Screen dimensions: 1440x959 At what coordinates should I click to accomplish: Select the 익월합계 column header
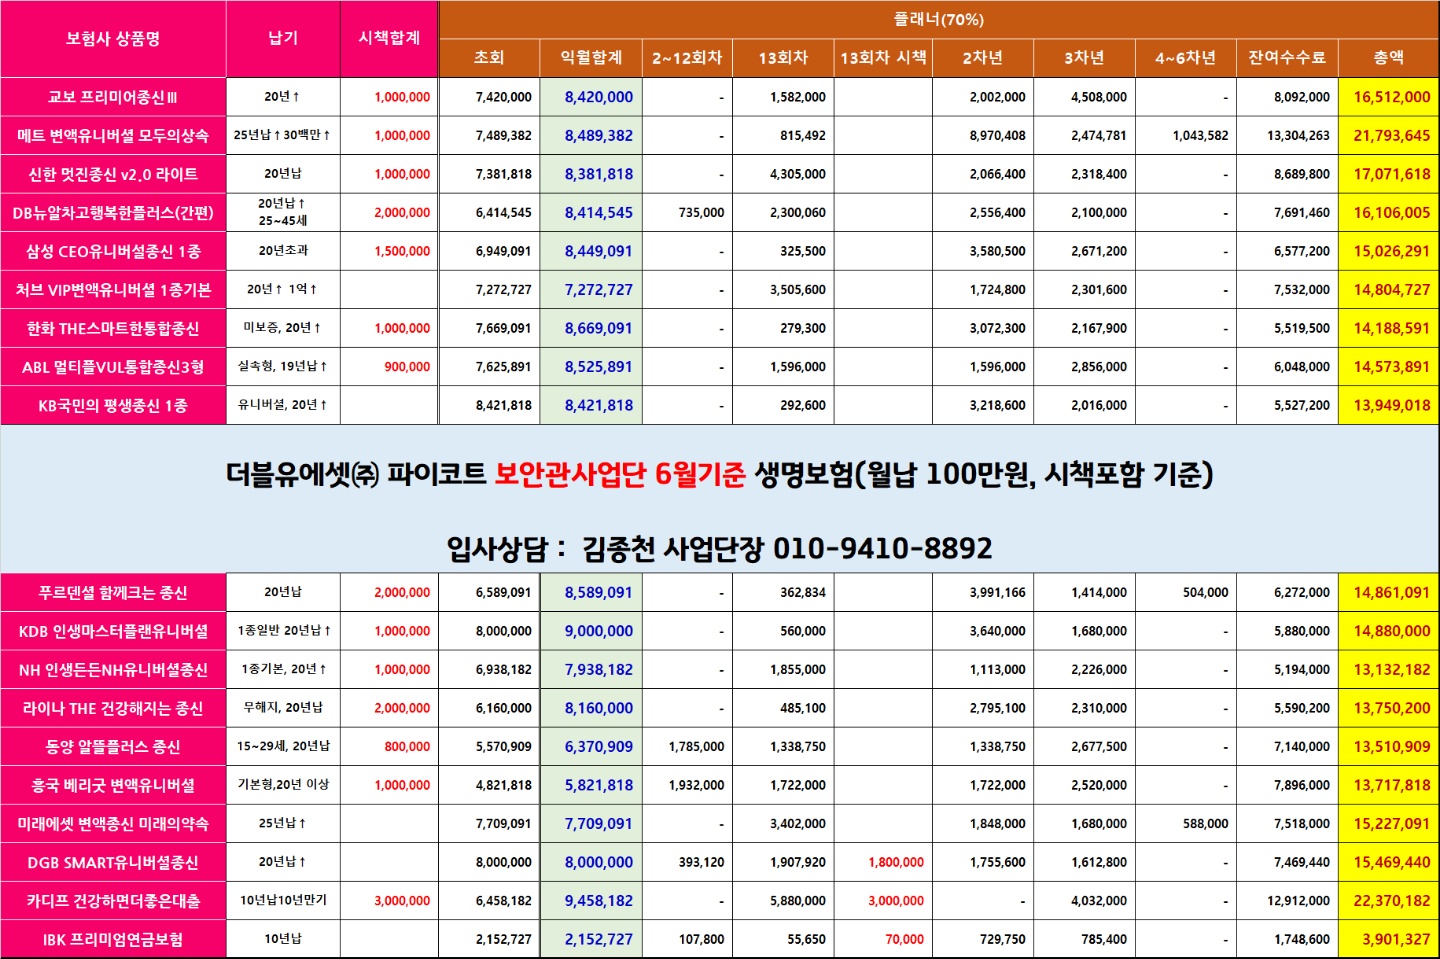(591, 58)
